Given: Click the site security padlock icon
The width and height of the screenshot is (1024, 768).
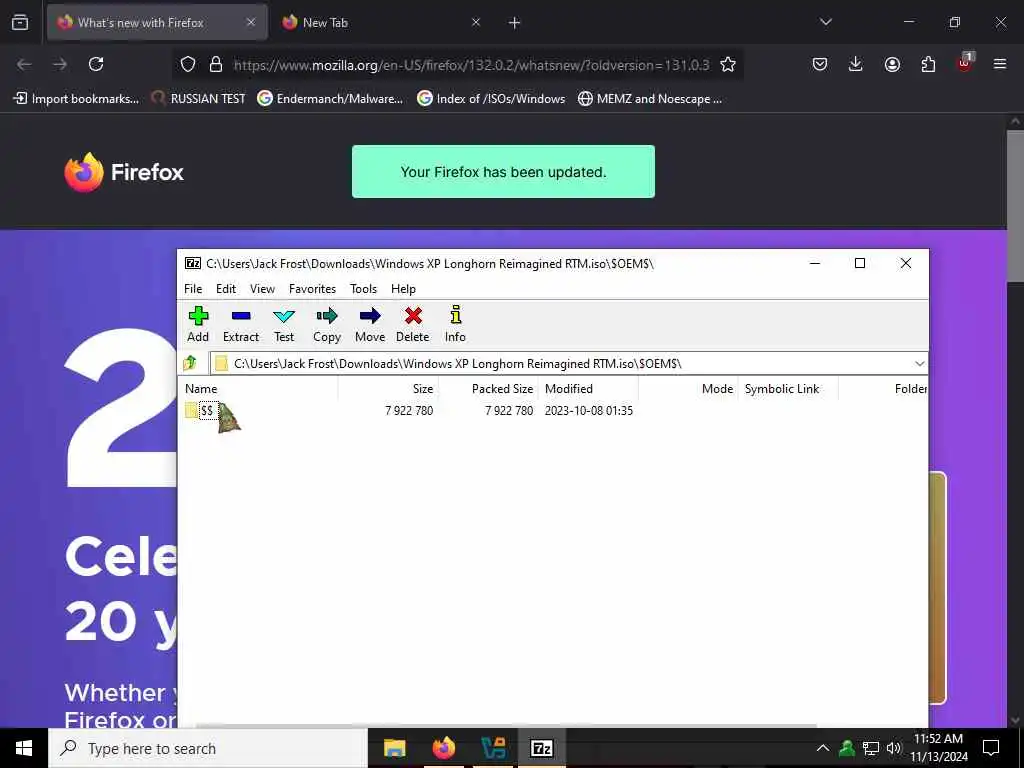Looking at the screenshot, I should 216,64.
